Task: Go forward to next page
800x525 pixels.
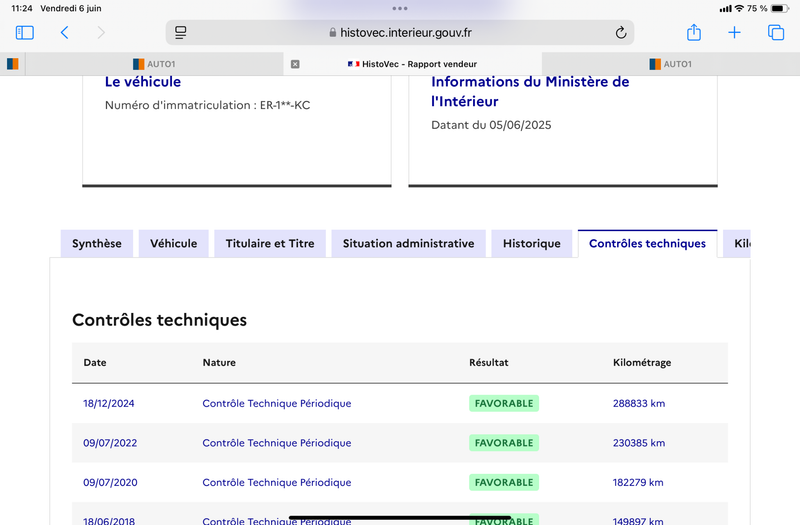Action: click(x=101, y=33)
